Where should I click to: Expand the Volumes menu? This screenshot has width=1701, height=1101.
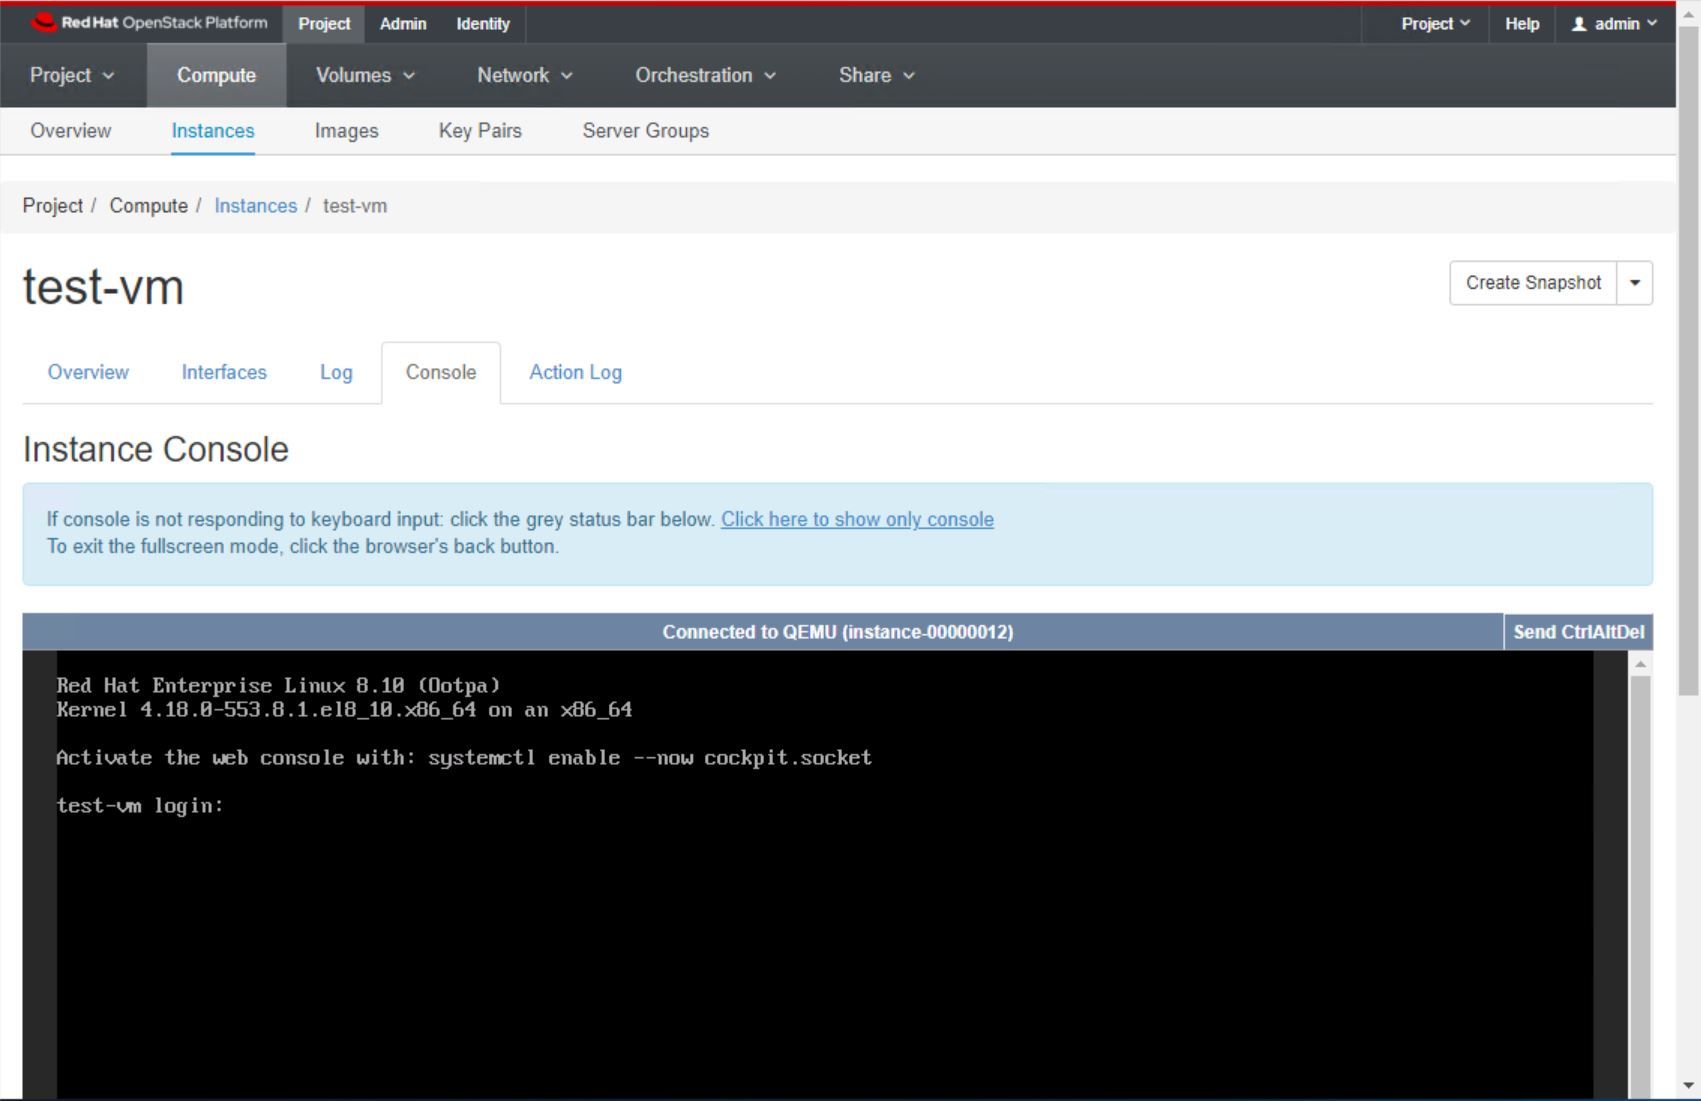point(365,75)
